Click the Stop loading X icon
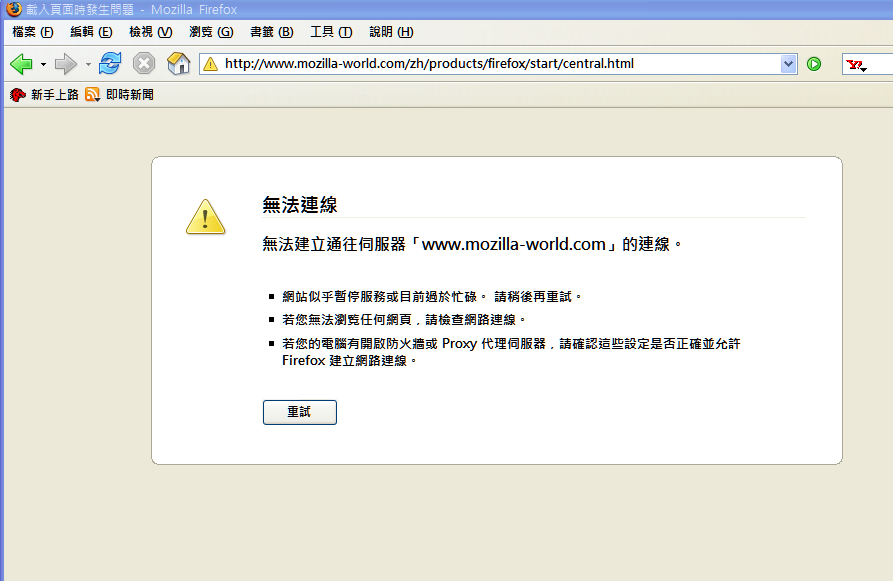The image size is (893, 581). (x=144, y=63)
